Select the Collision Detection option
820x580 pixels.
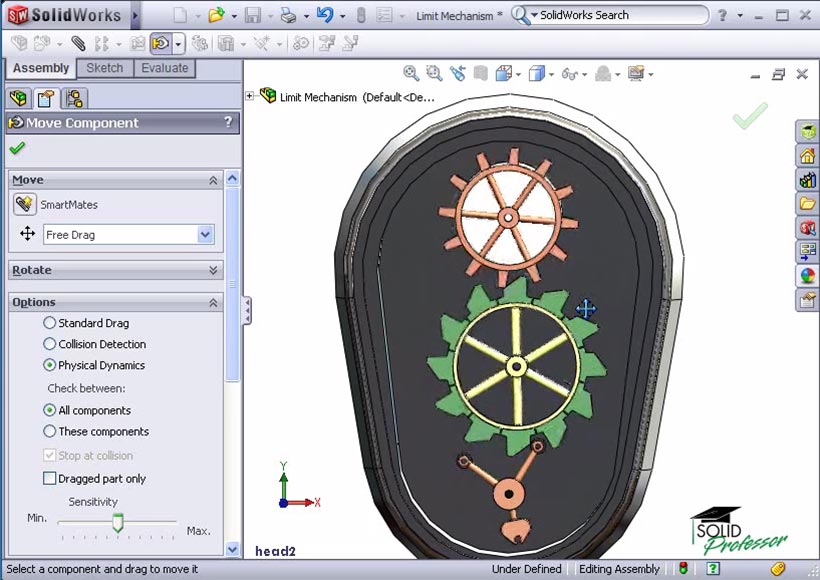pyautogui.click(x=50, y=344)
